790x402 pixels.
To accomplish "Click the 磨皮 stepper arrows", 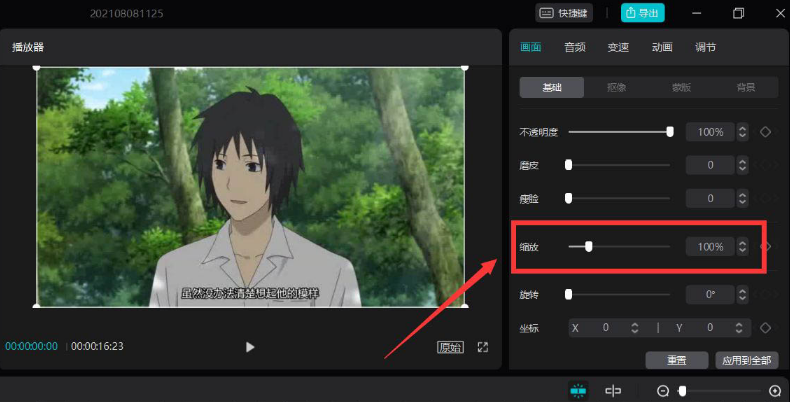I will [743, 165].
